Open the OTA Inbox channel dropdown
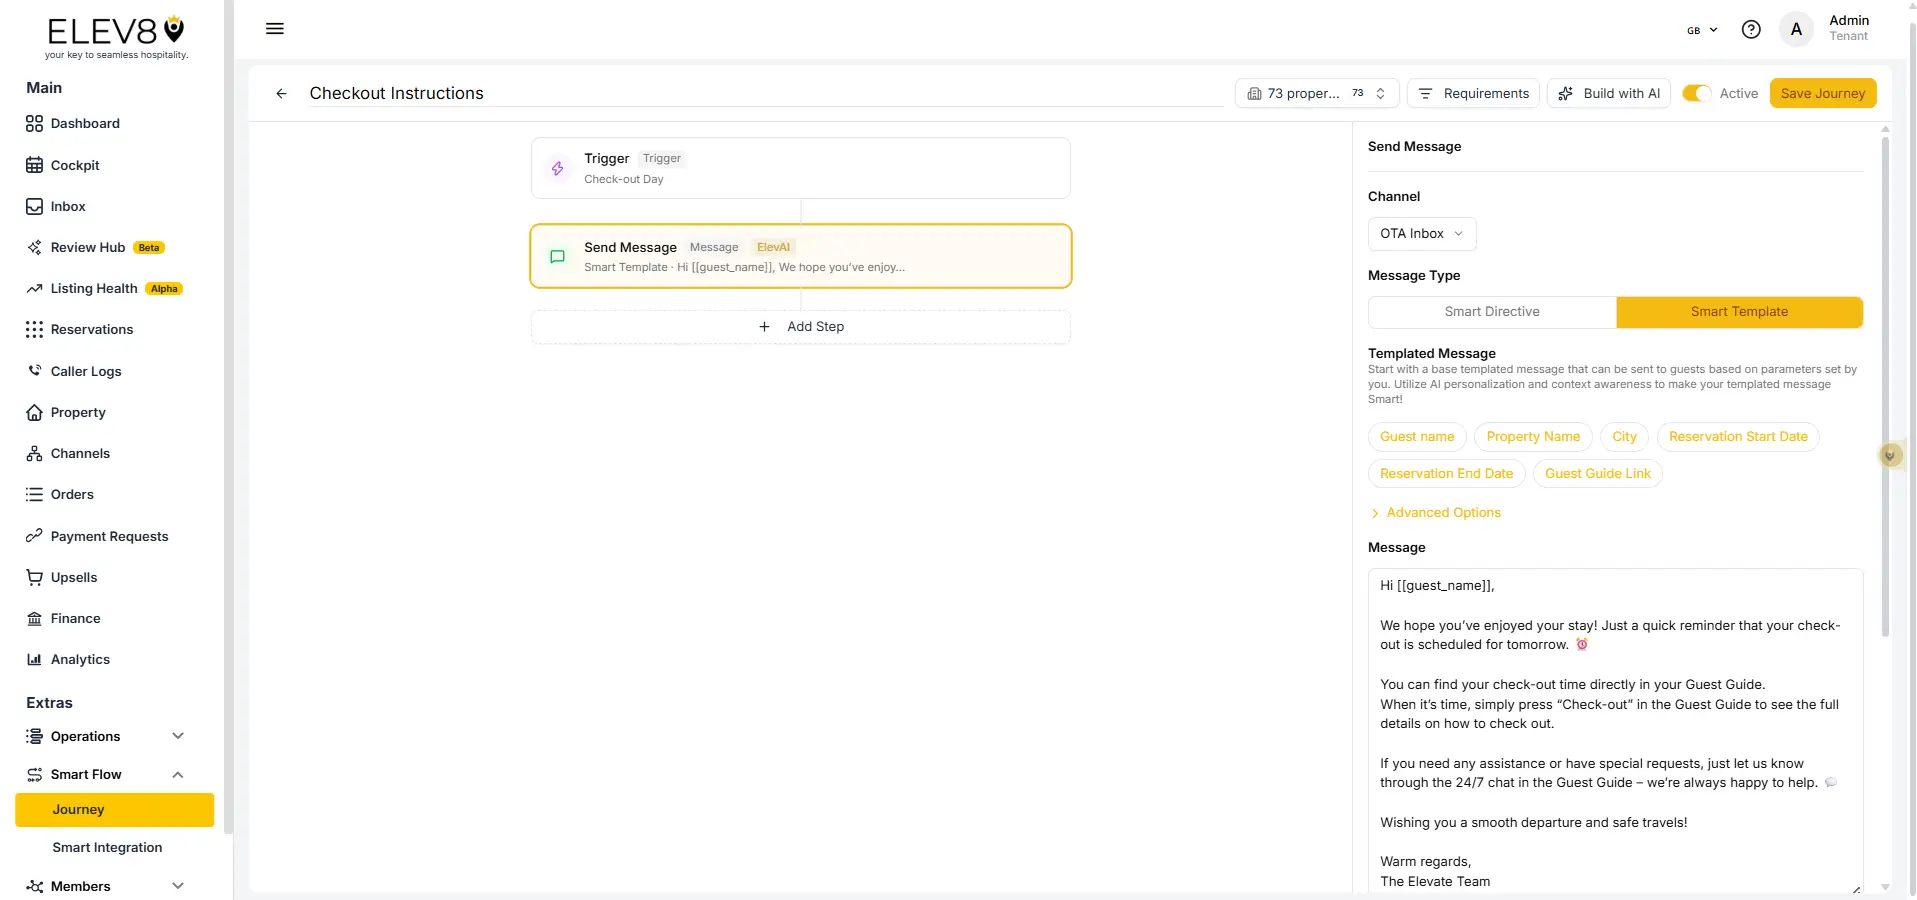The height and width of the screenshot is (900, 1917). tap(1421, 234)
